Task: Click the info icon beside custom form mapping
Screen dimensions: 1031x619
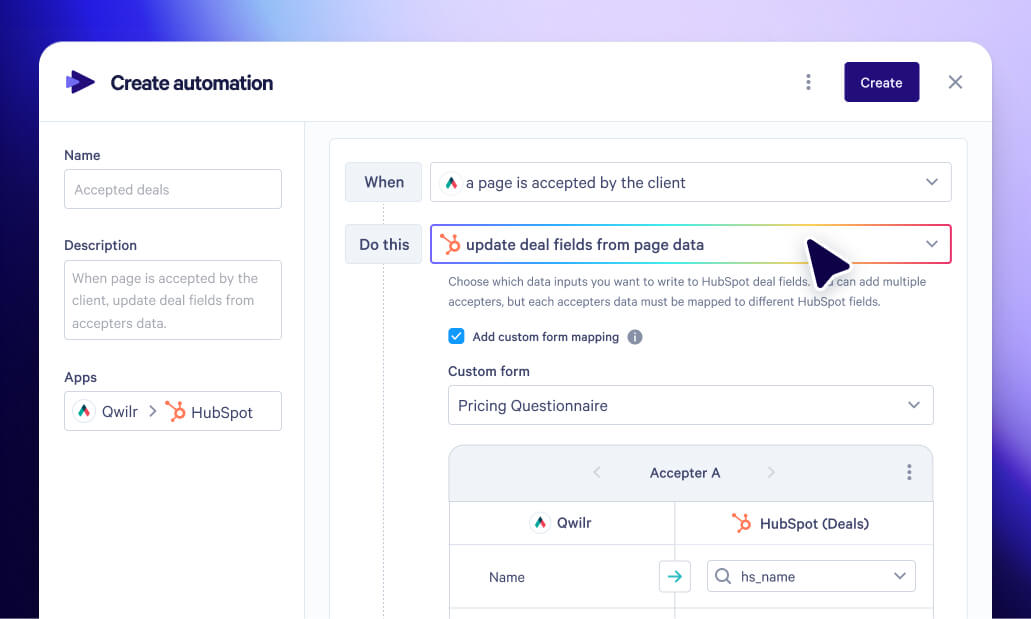Action: coord(635,337)
